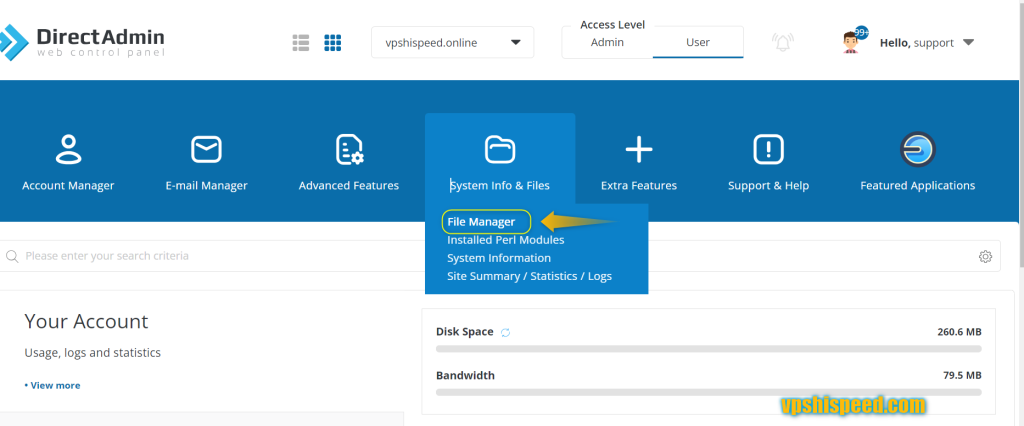1024x426 pixels.
Task: Click the Featured Applications label
Action: (x=918, y=186)
